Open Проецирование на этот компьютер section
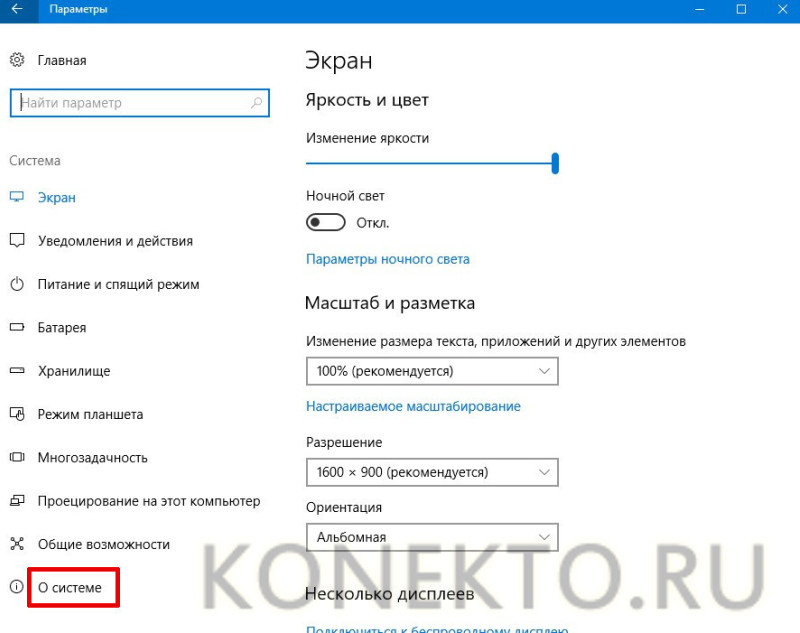 point(149,501)
